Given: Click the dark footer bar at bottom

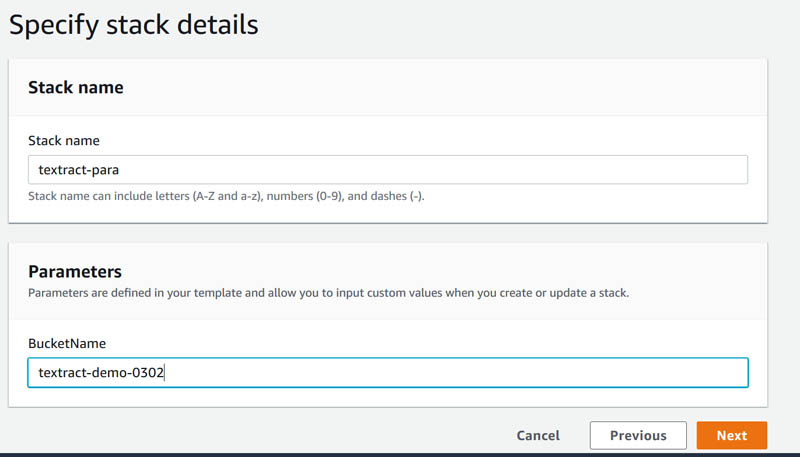Looking at the screenshot, I should (x=400, y=454).
